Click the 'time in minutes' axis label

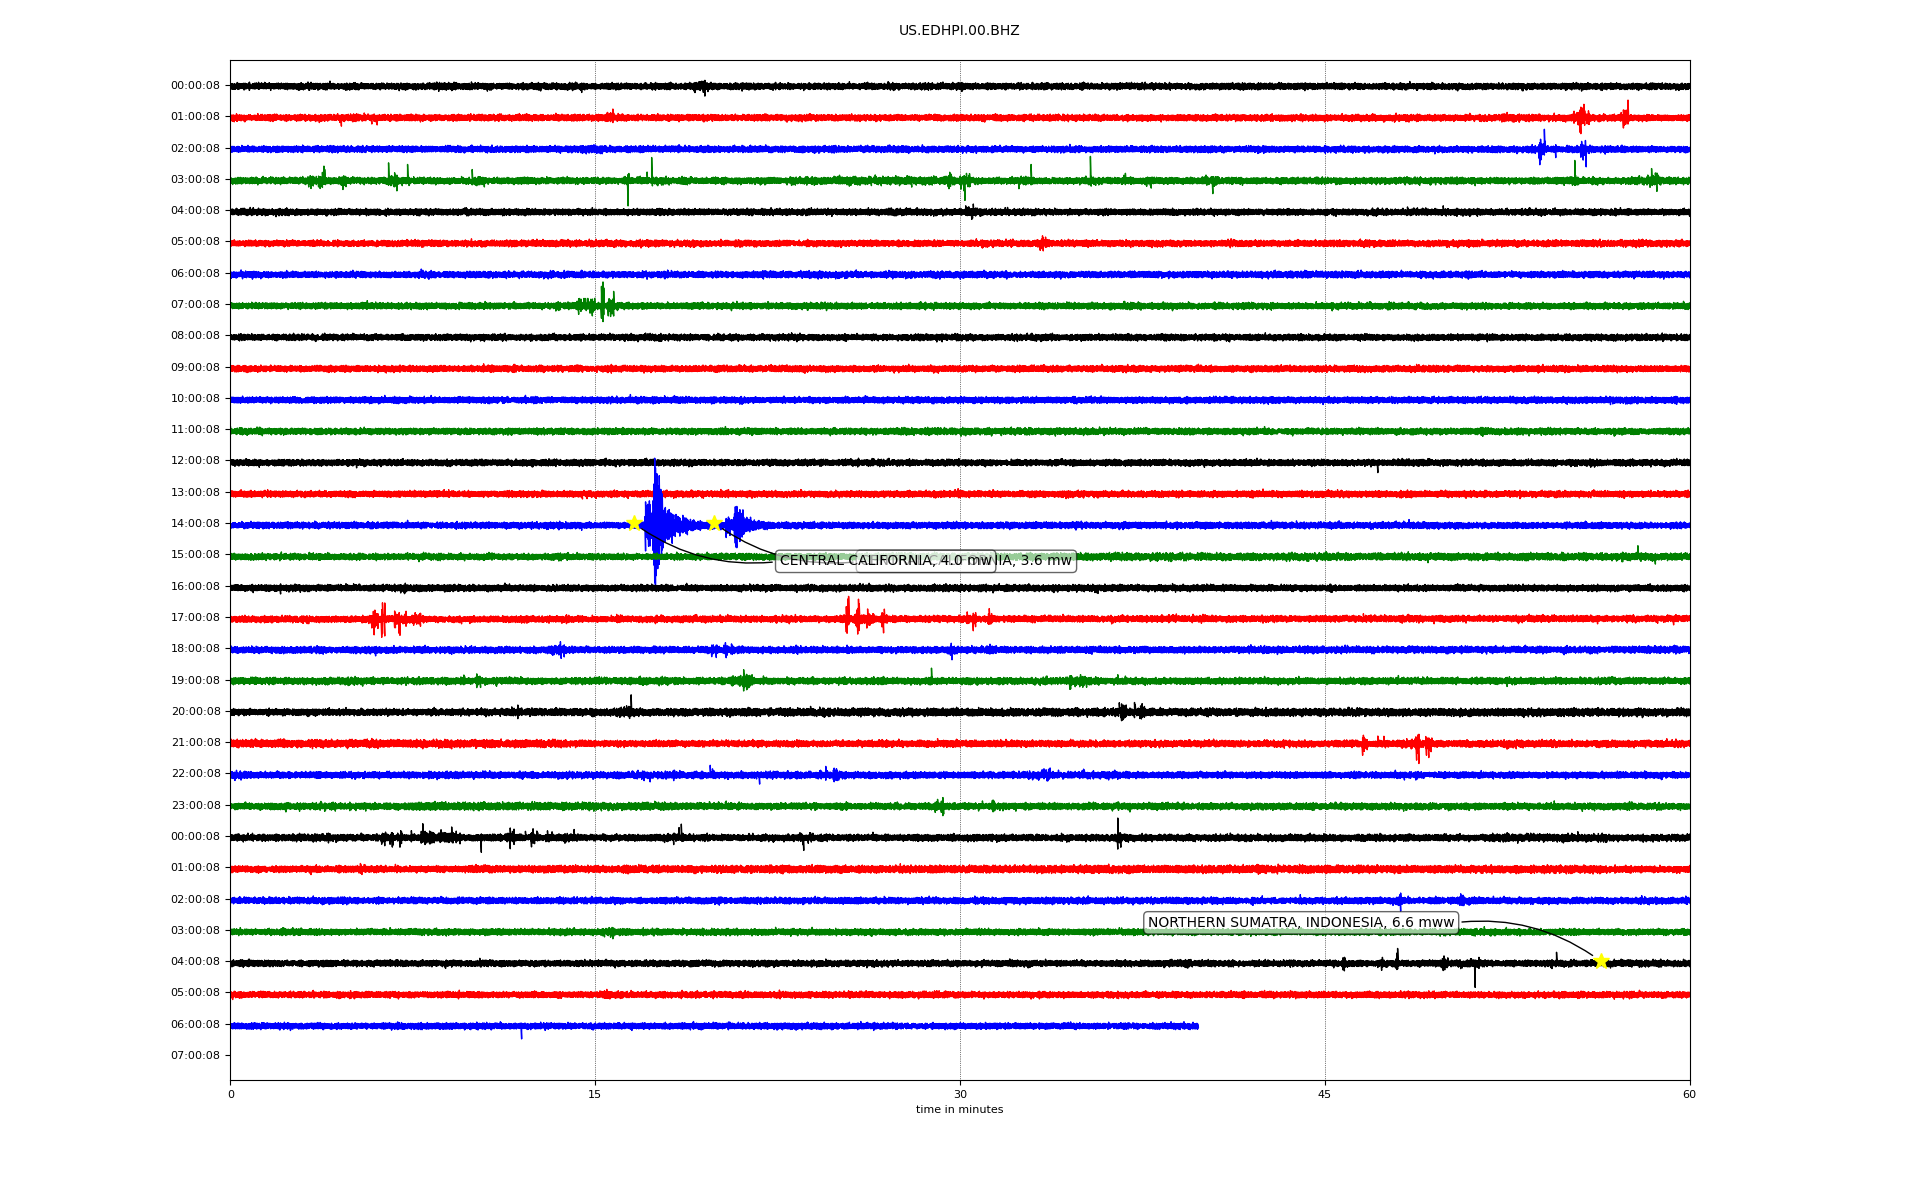959,1110
